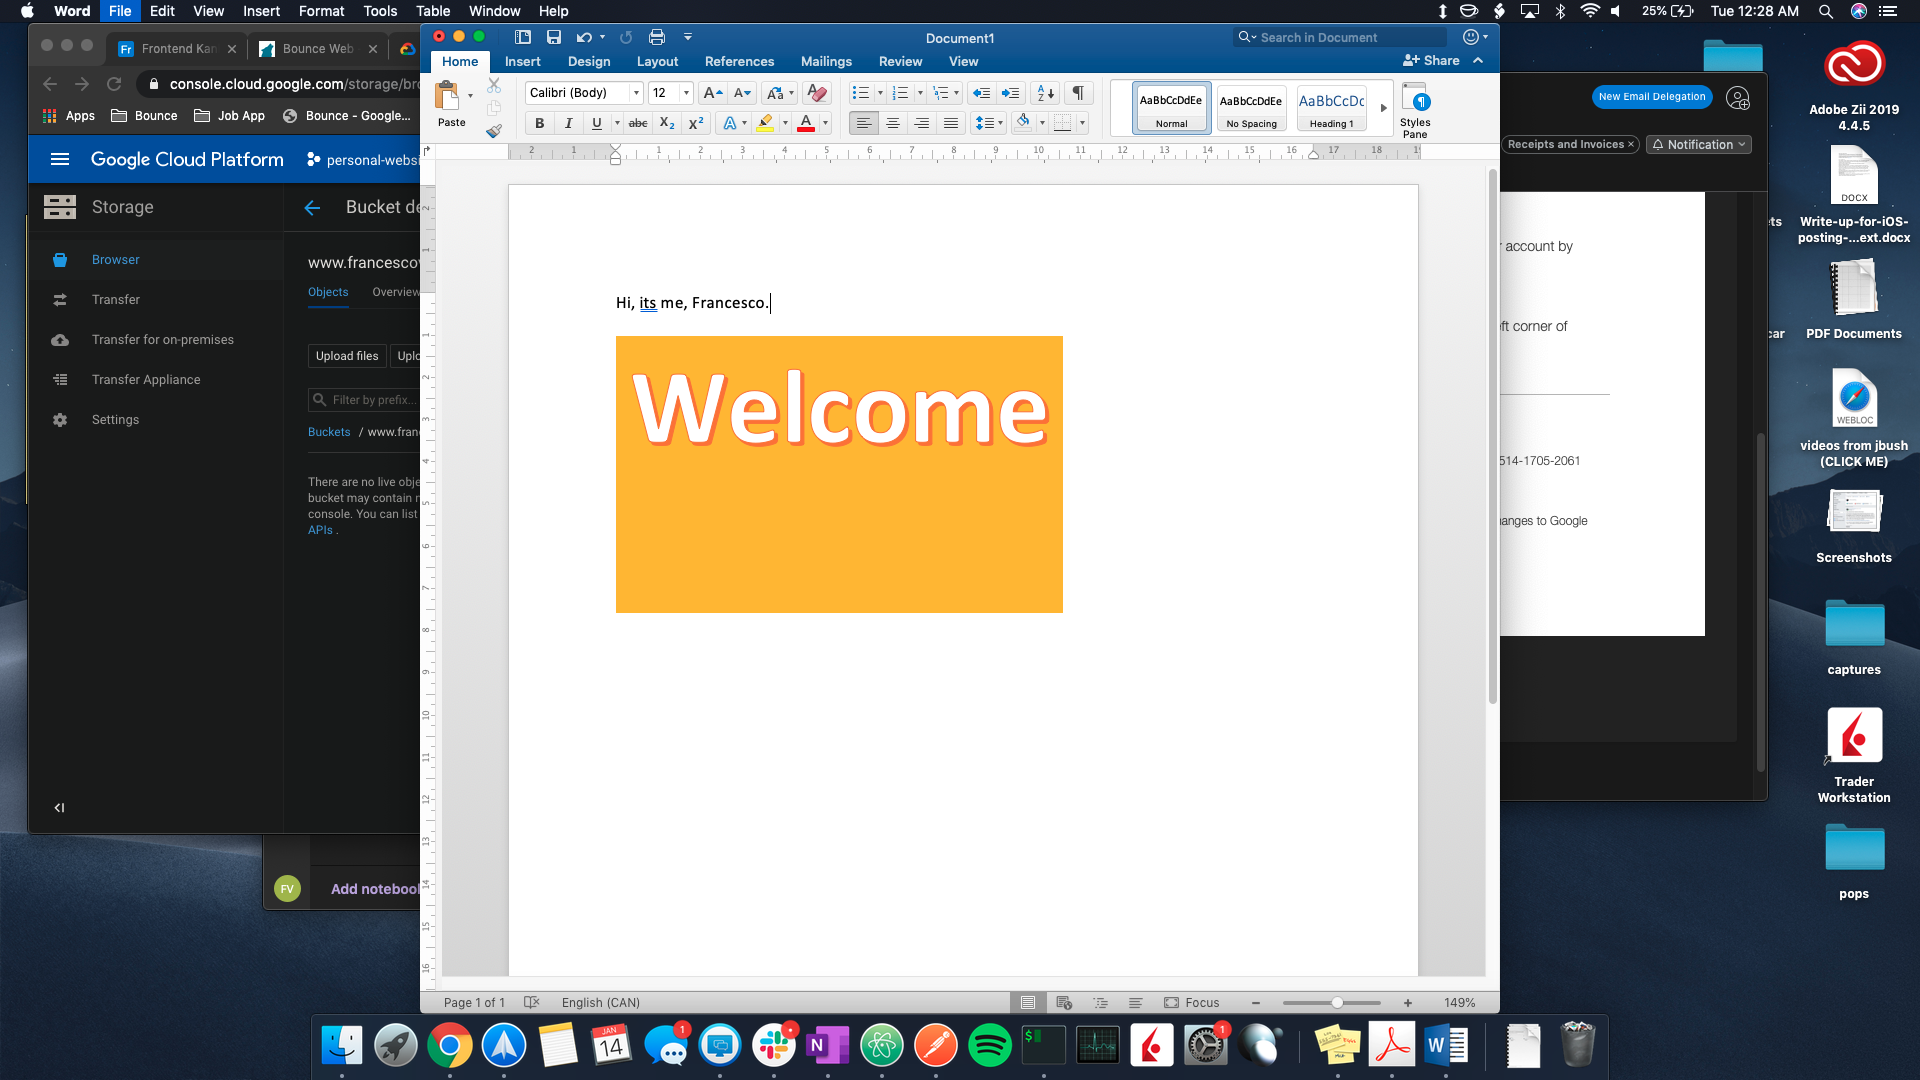1920x1080 pixels.
Task: Click the superscript button
Action: tap(696, 123)
